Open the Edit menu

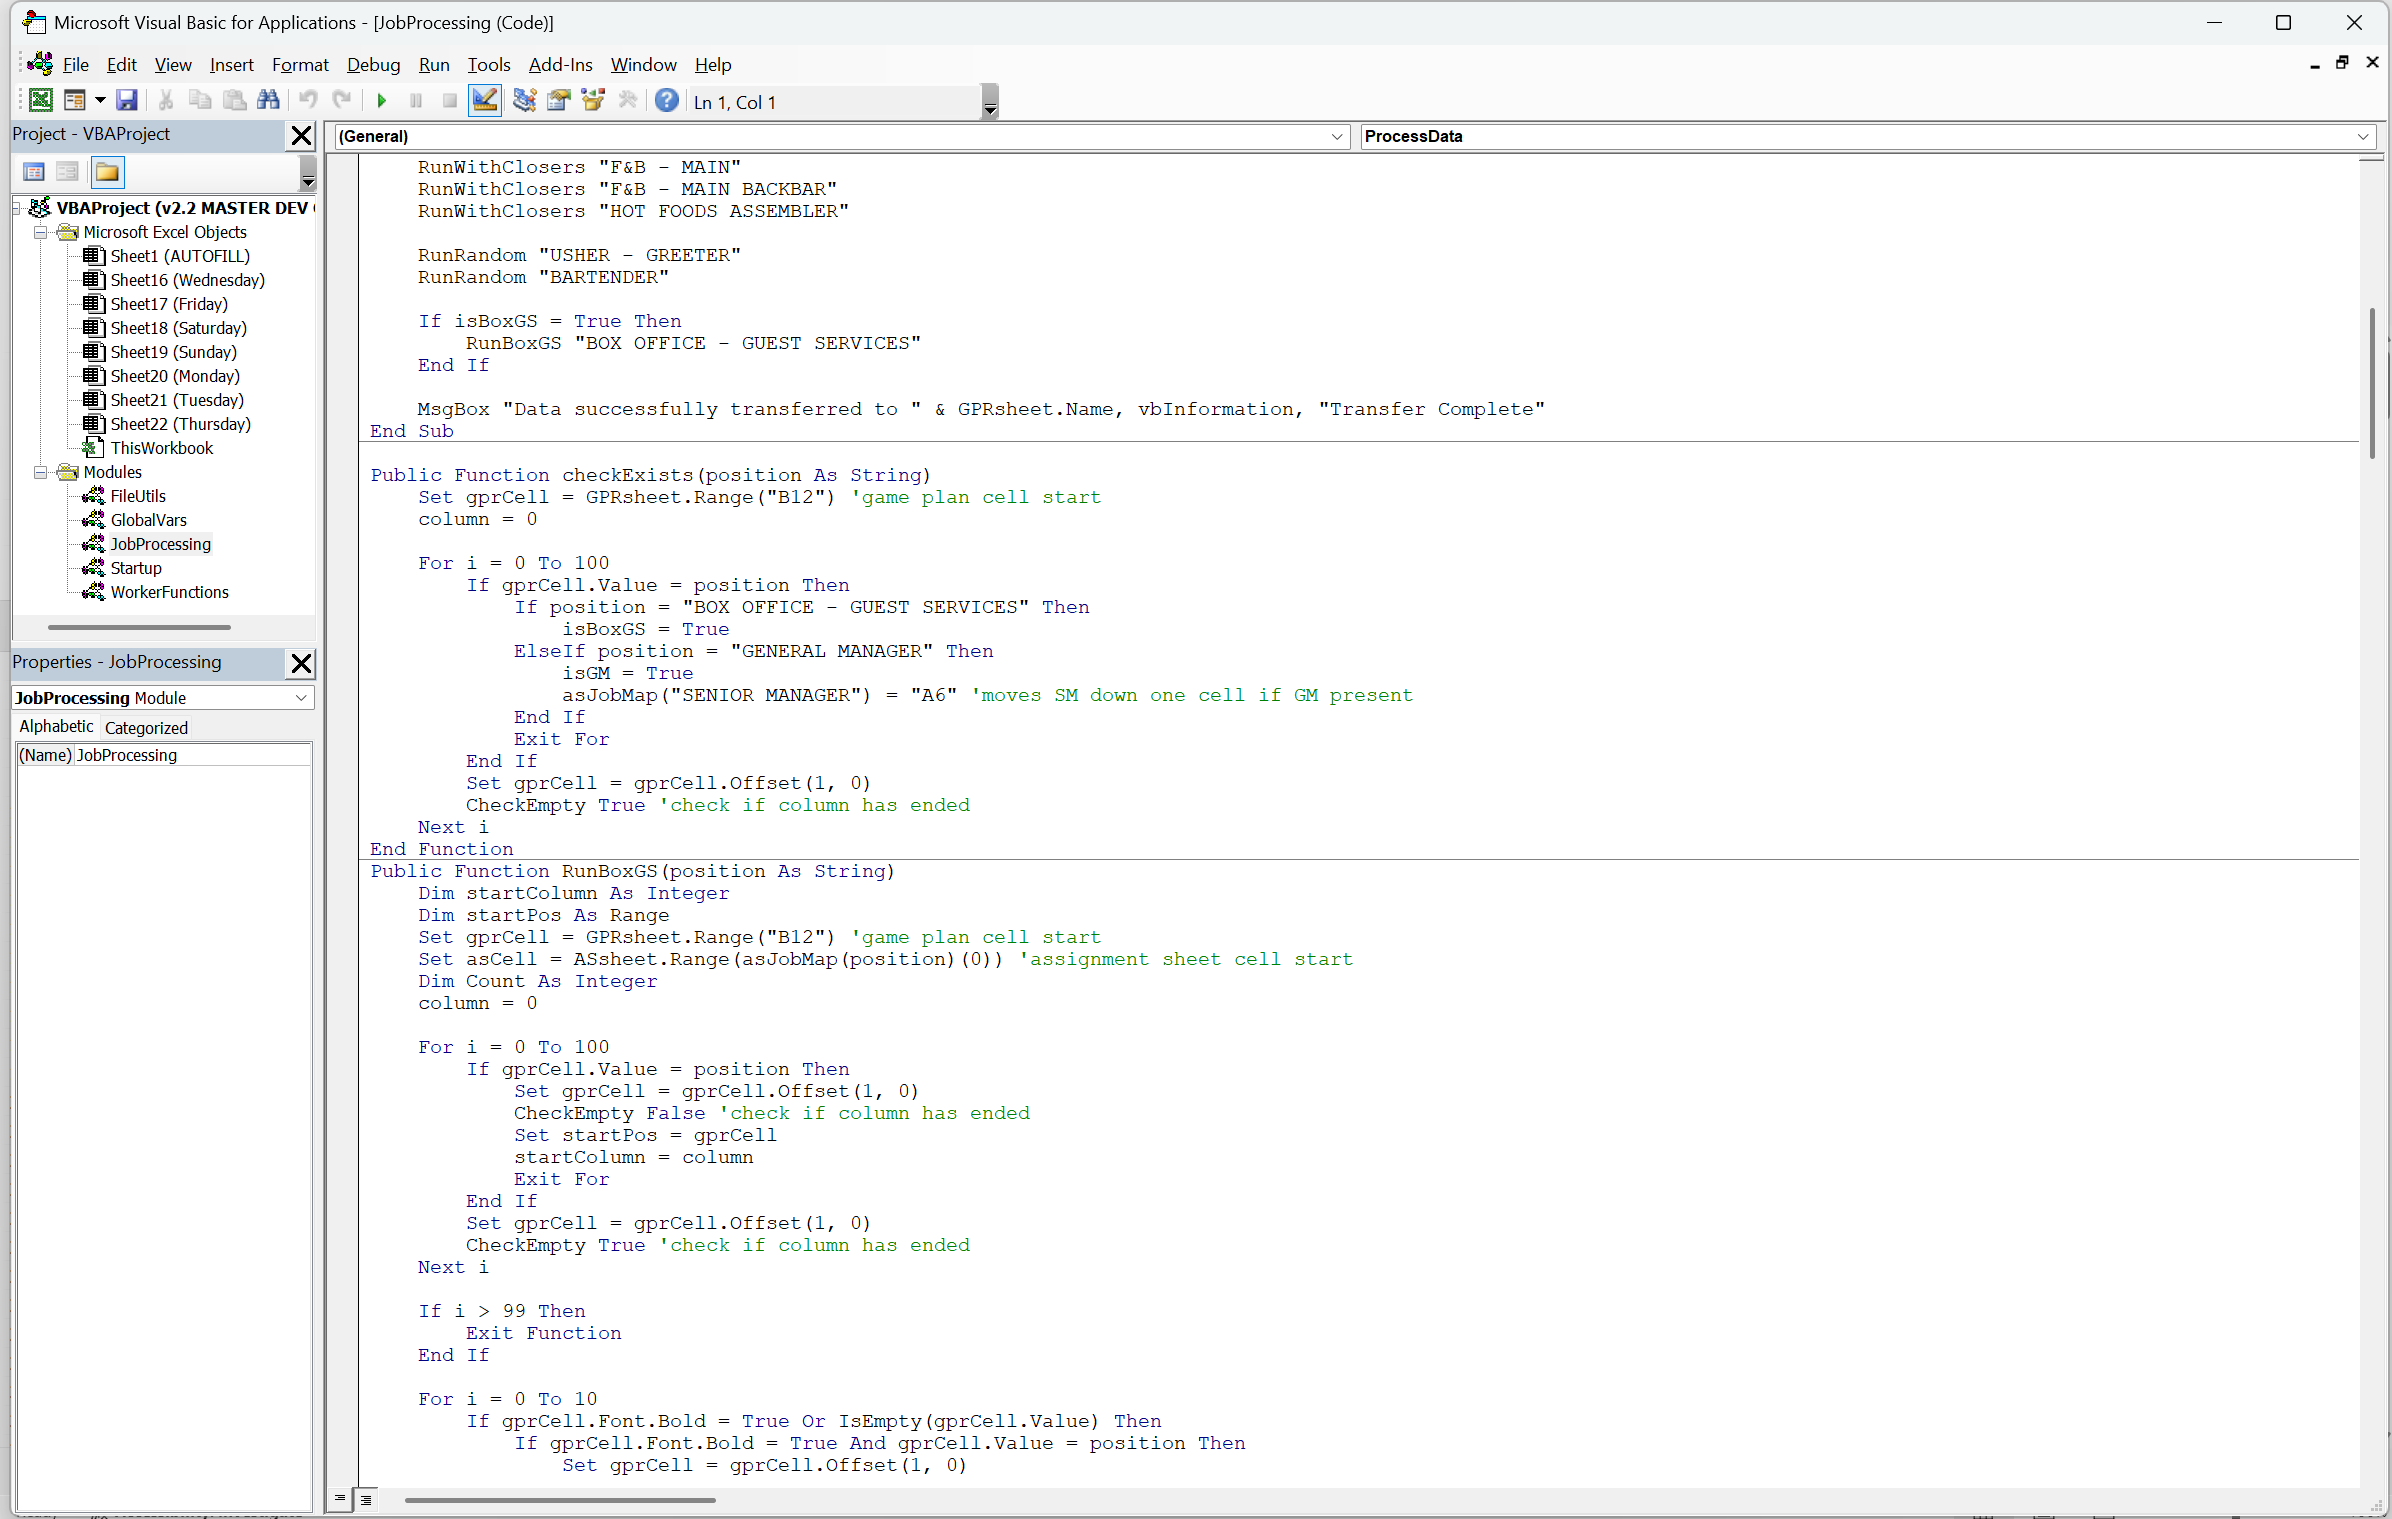(x=122, y=65)
